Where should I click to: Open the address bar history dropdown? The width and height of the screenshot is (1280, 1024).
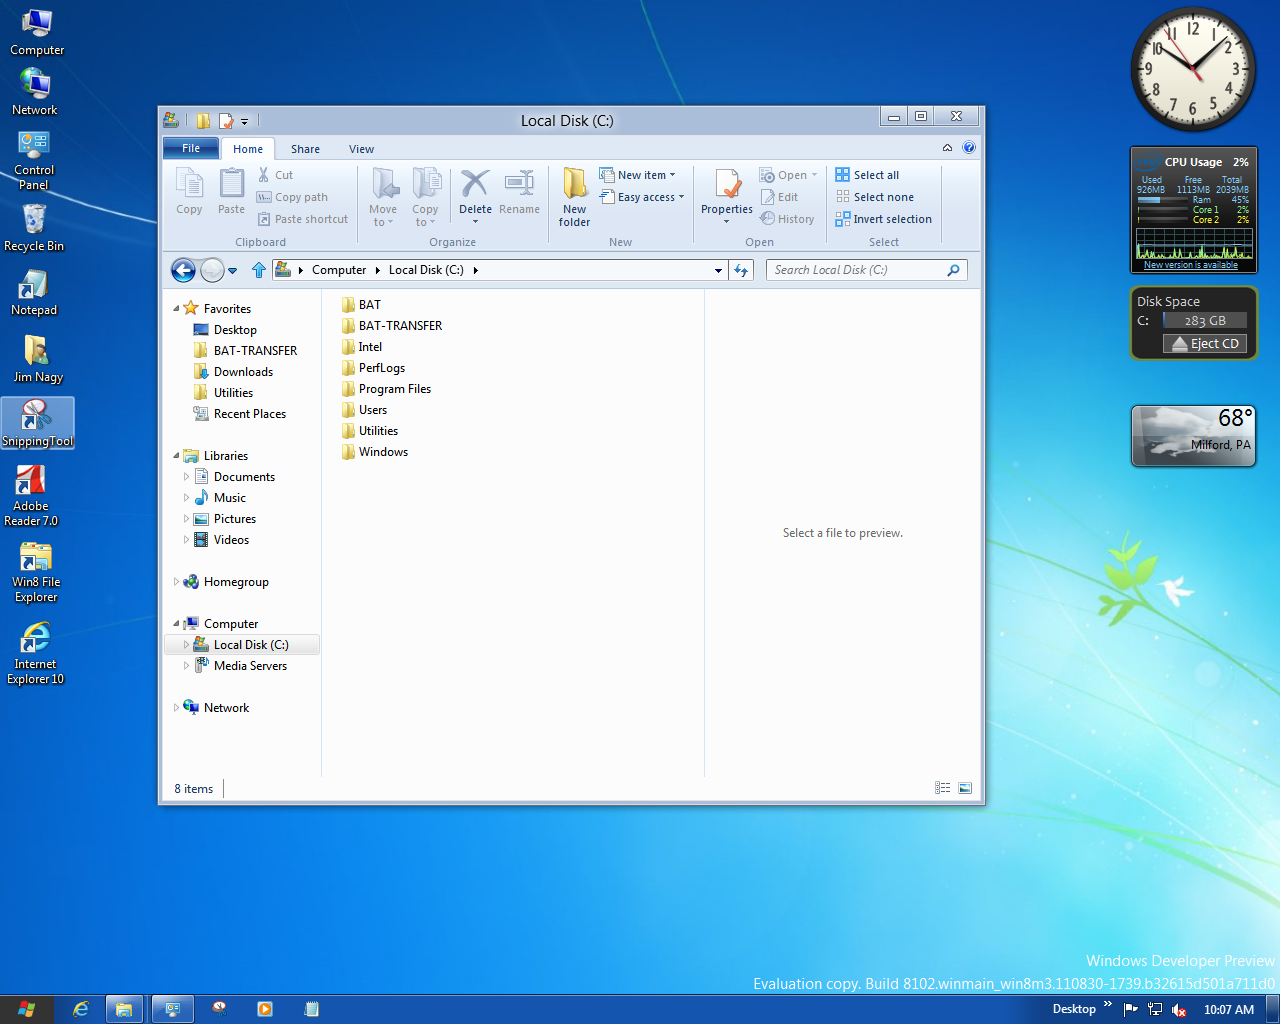coord(718,270)
